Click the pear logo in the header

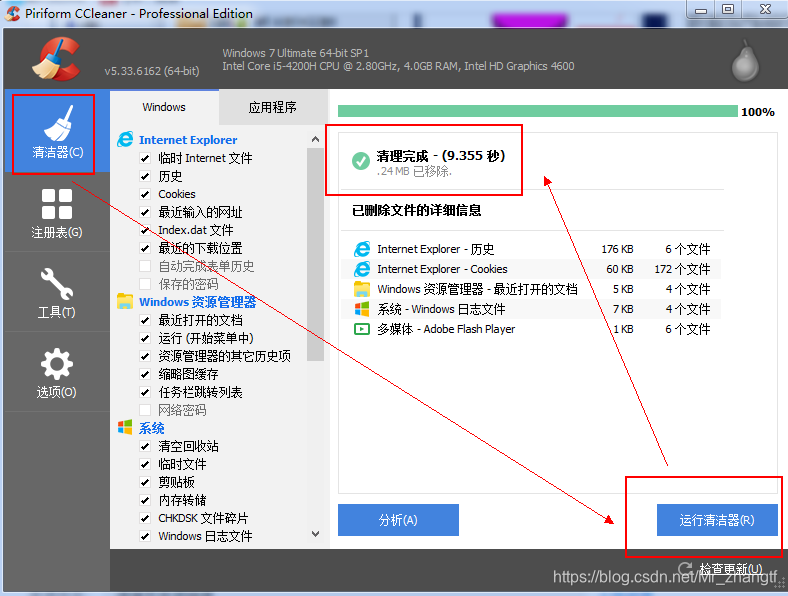745,61
